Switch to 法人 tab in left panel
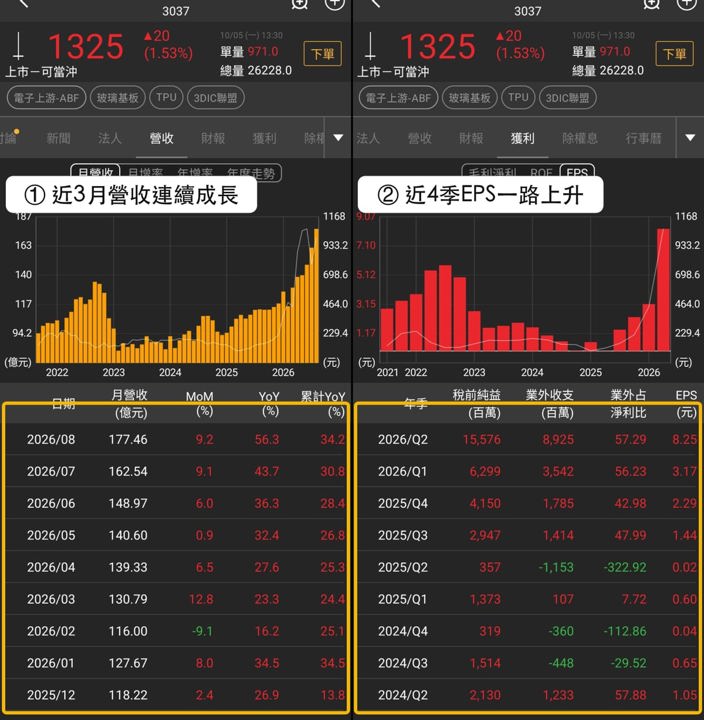This screenshot has width=704, height=720. pyautogui.click(x=110, y=138)
